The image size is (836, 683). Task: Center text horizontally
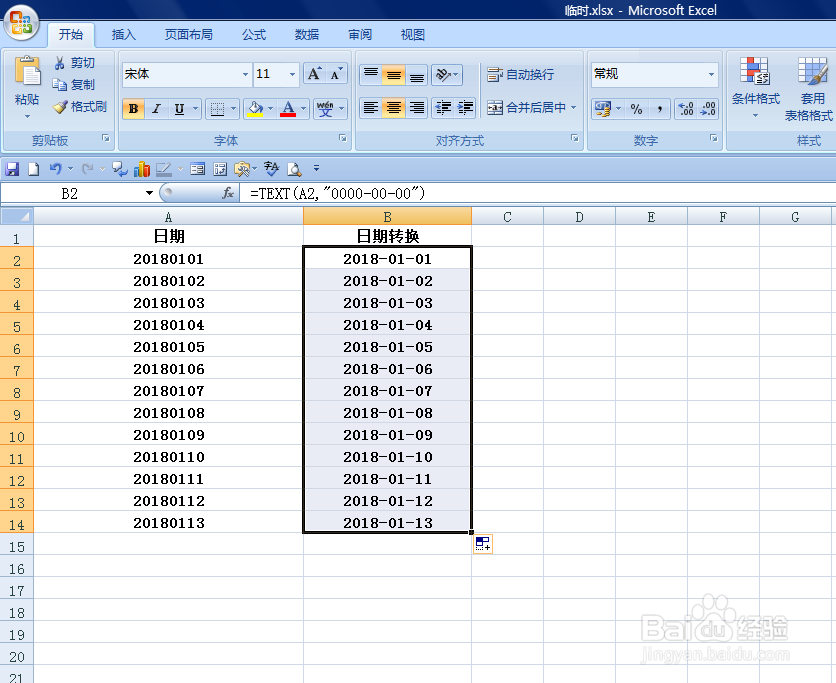coord(393,108)
